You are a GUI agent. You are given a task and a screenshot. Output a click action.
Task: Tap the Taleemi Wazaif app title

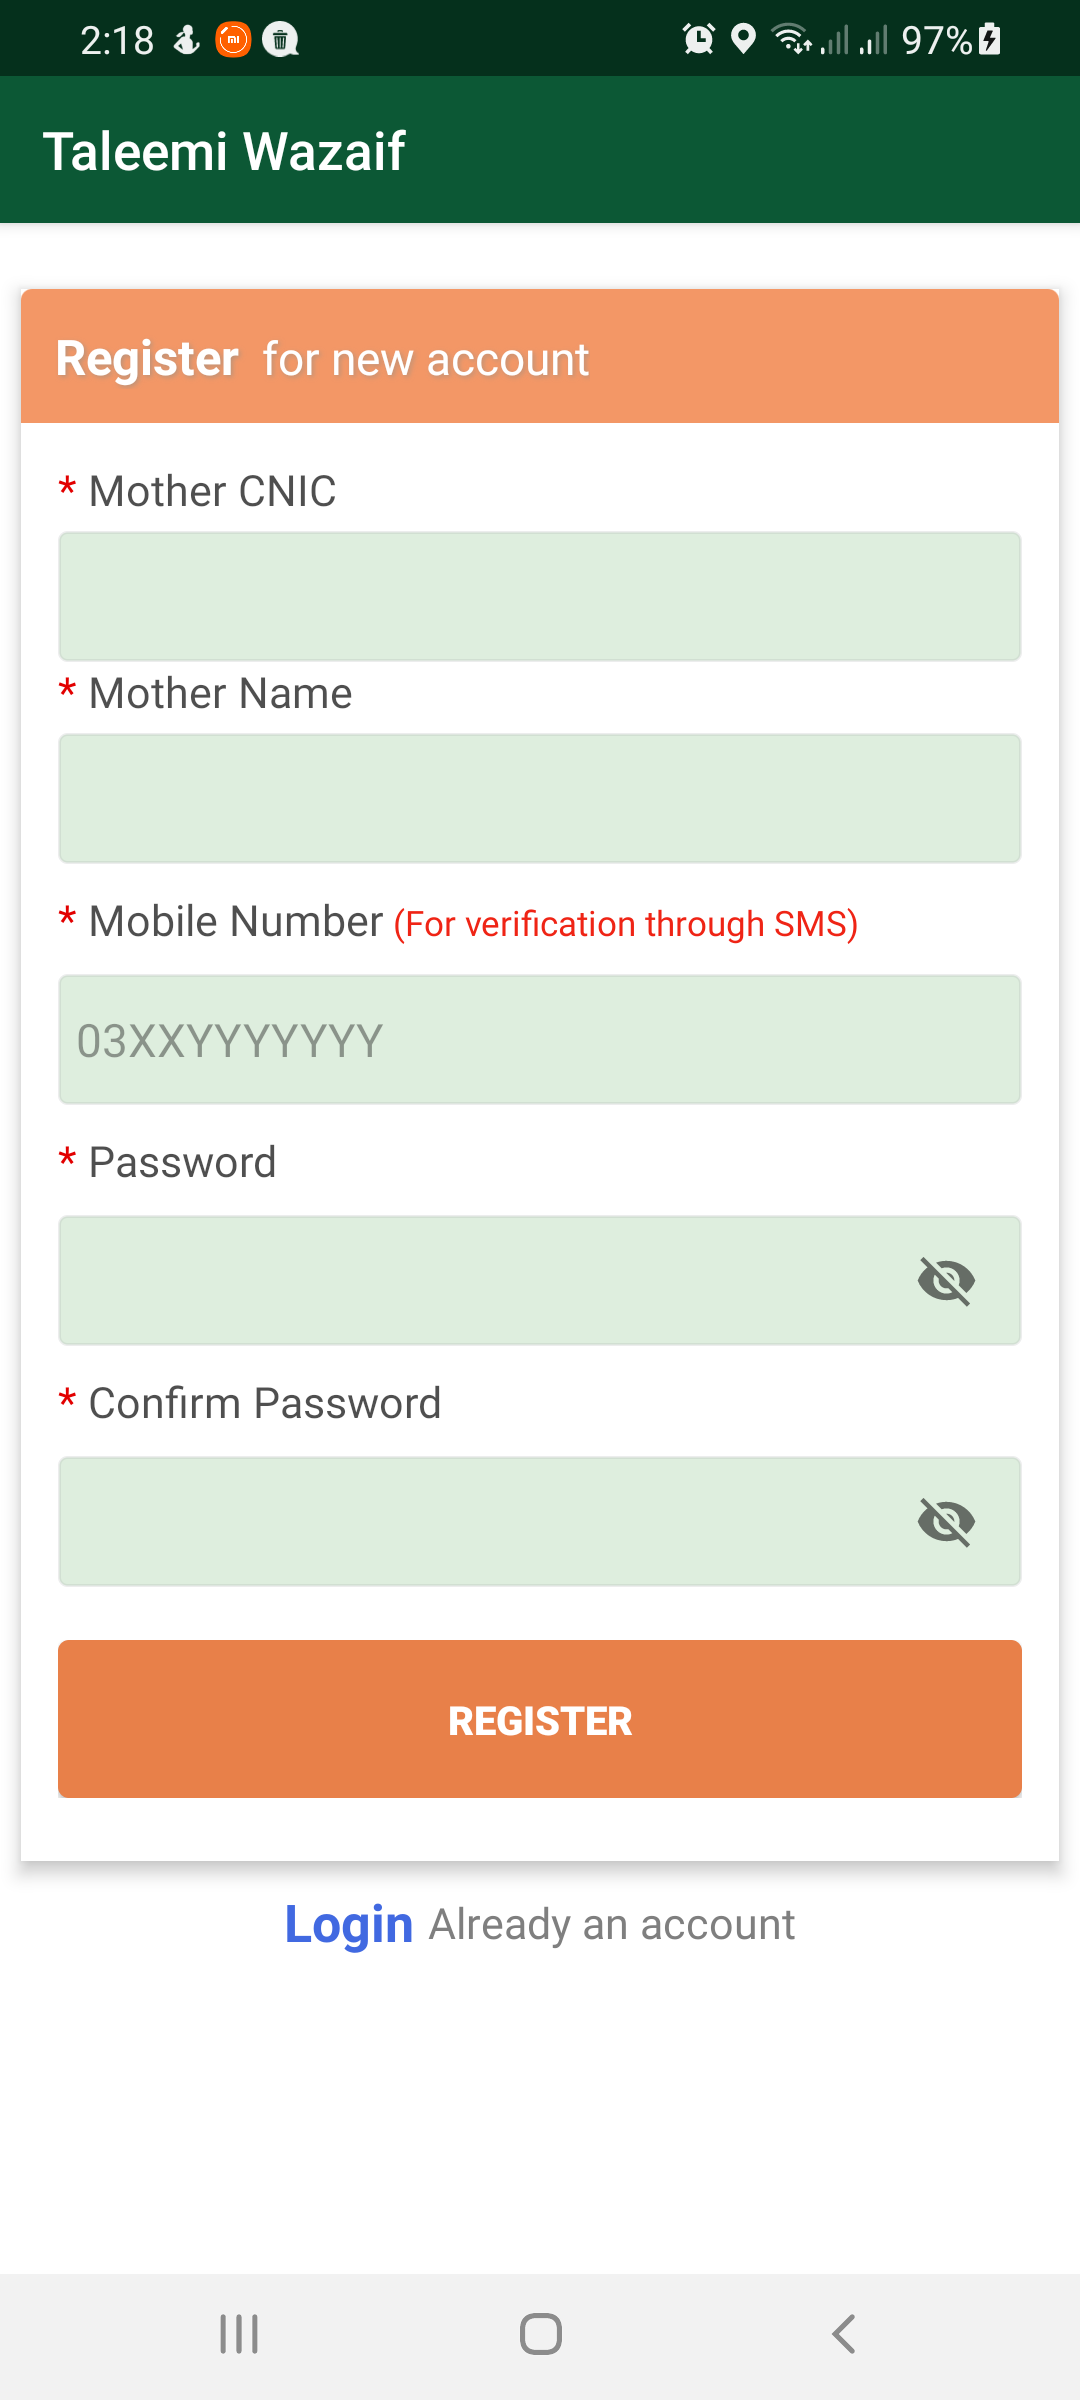pyautogui.click(x=224, y=152)
